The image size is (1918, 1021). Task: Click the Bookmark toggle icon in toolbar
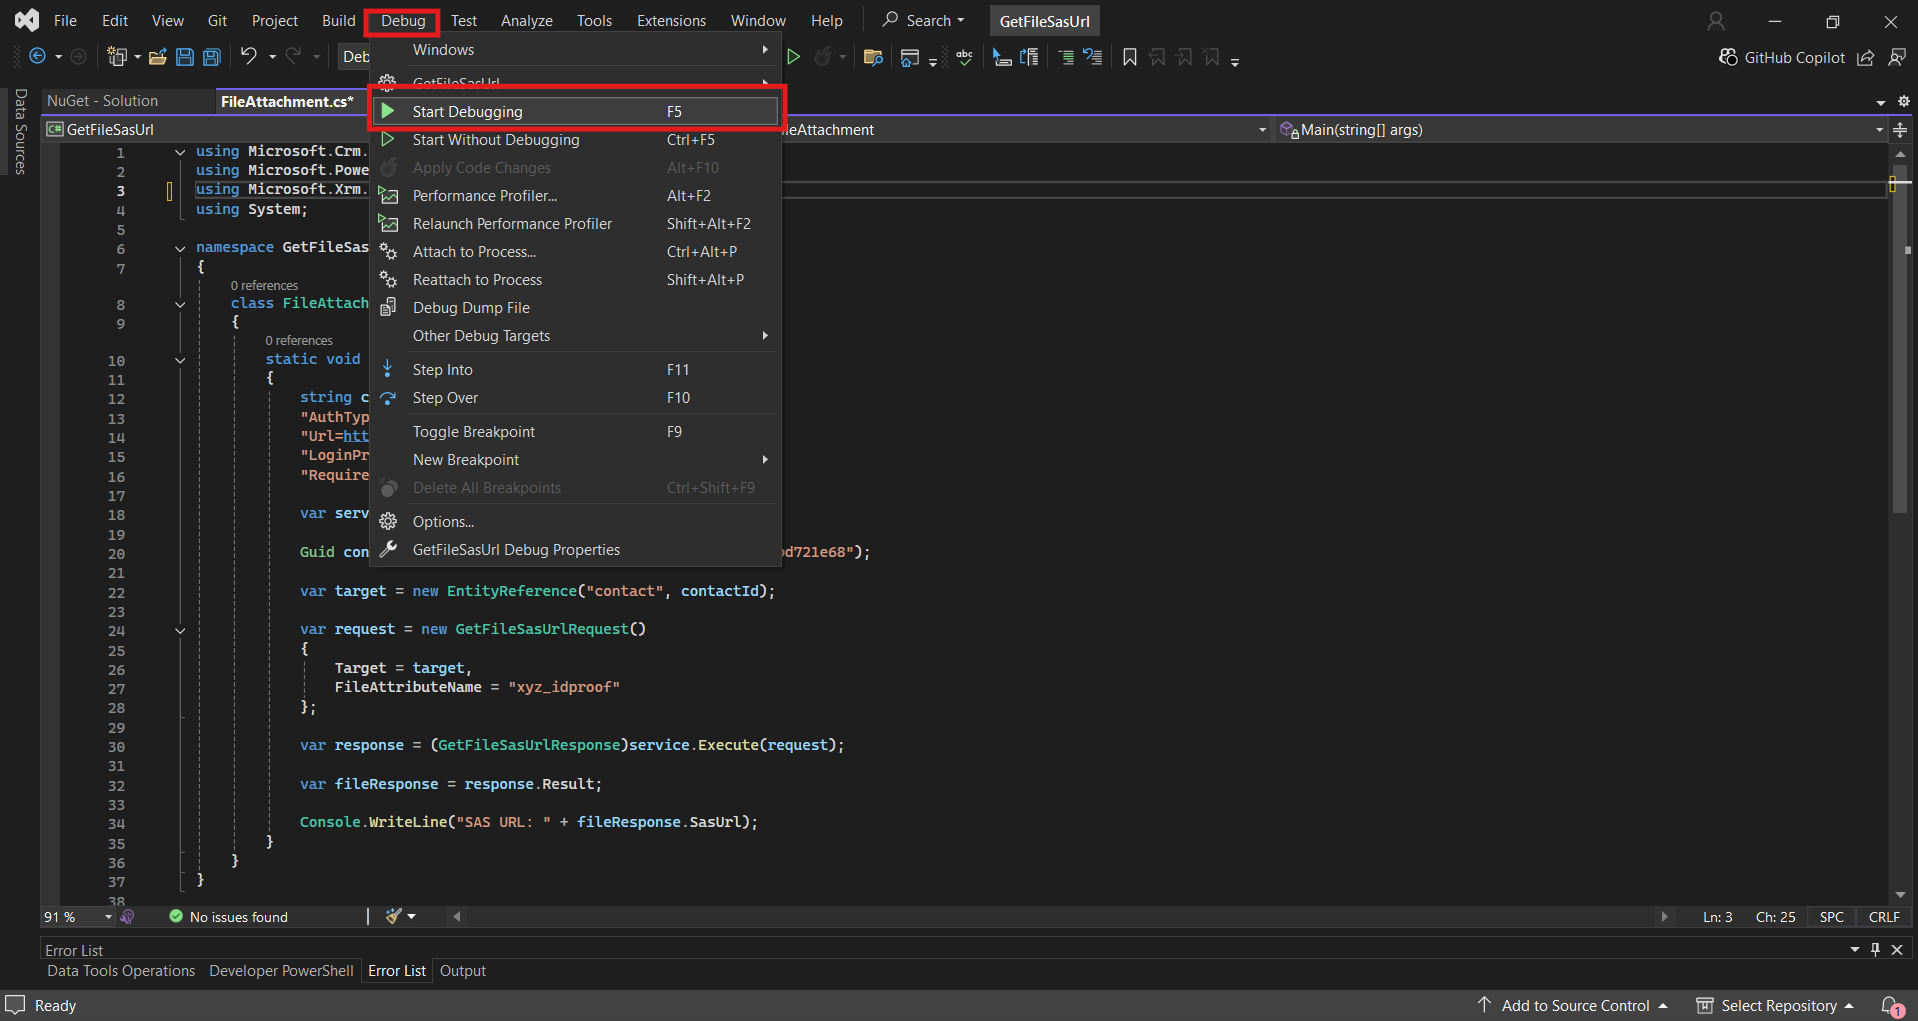coord(1130,57)
